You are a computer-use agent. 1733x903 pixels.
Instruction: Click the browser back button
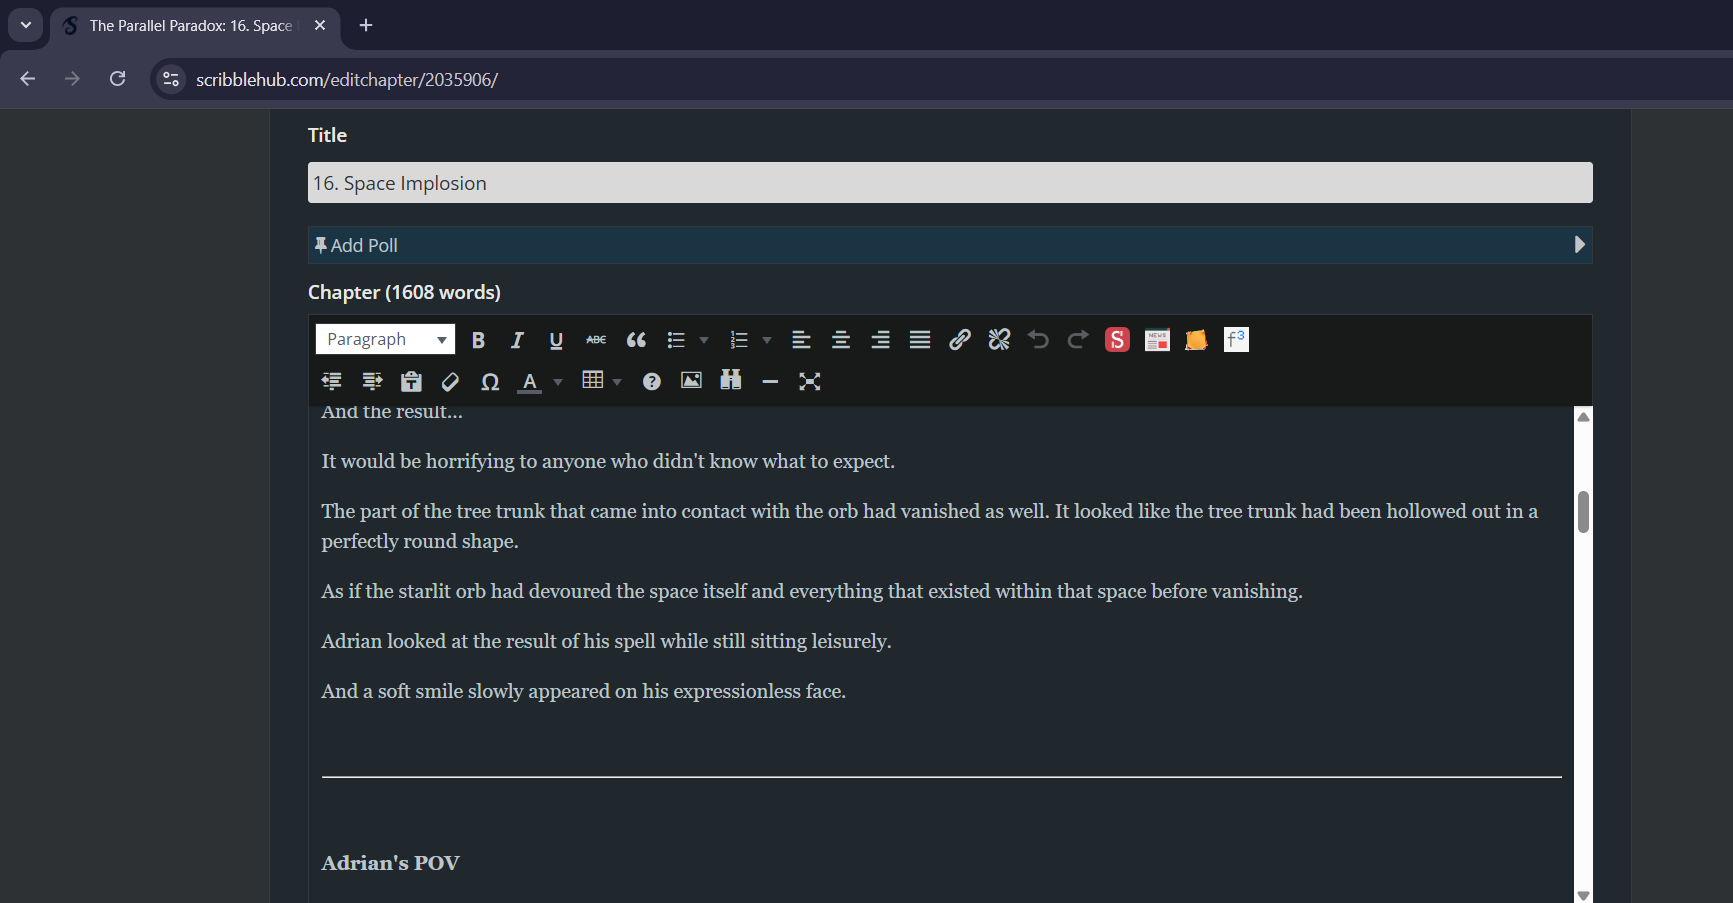click(27, 78)
